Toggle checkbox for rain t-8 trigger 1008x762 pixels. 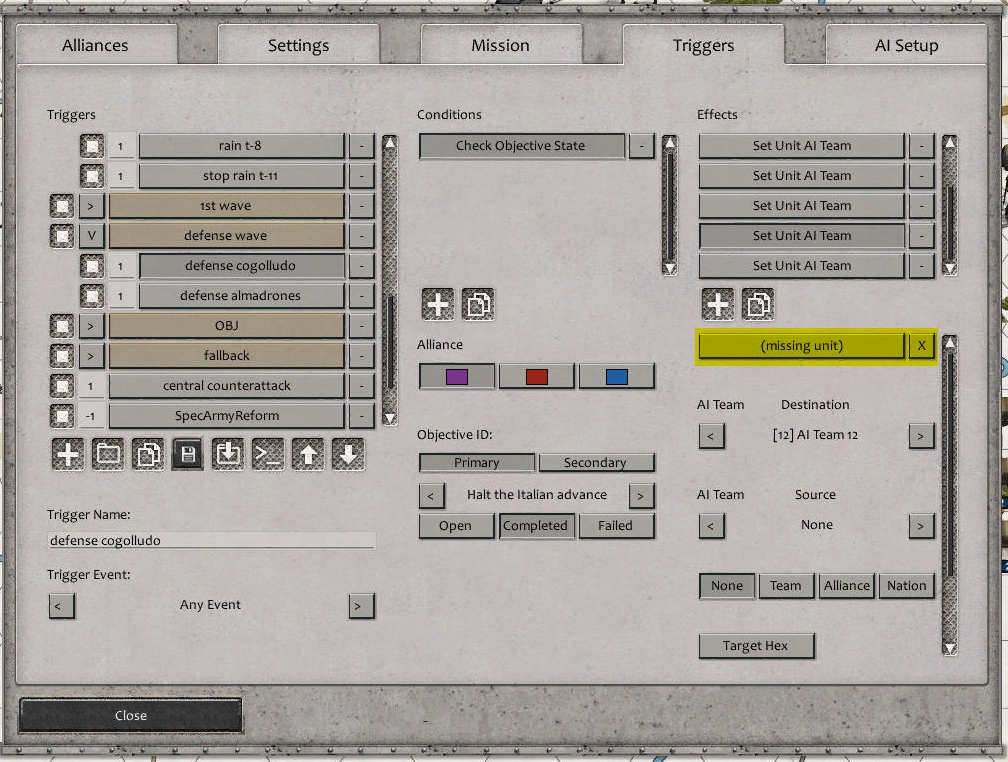click(x=92, y=146)
